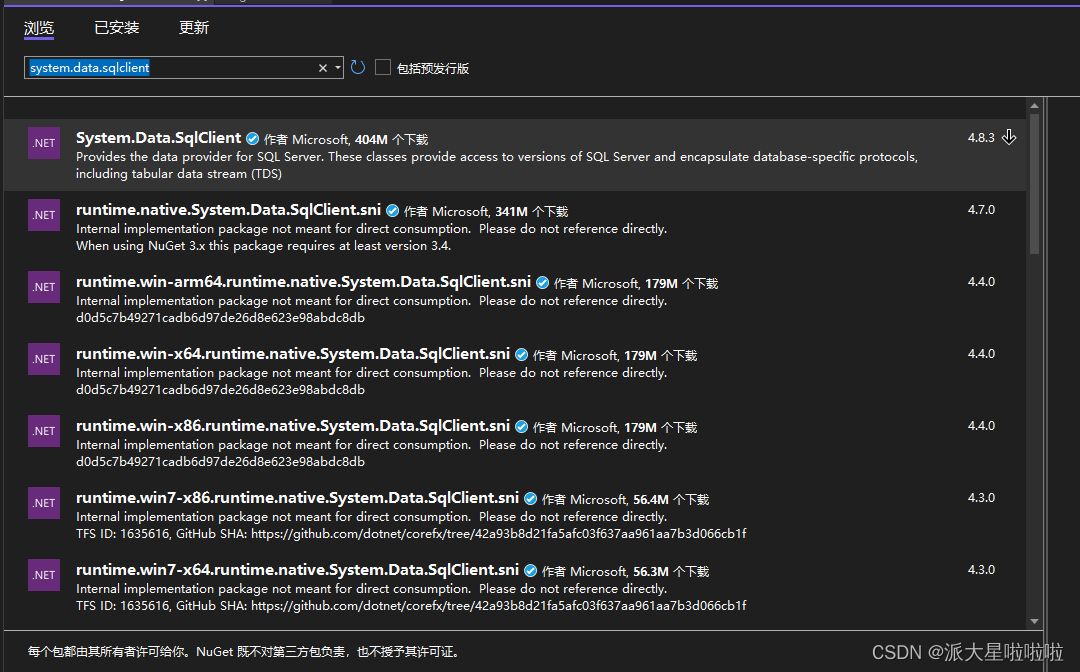The height and width of the screenshot is (672, 1080).
Task: Clear the search text using the X icon
Action: point(322,67)
